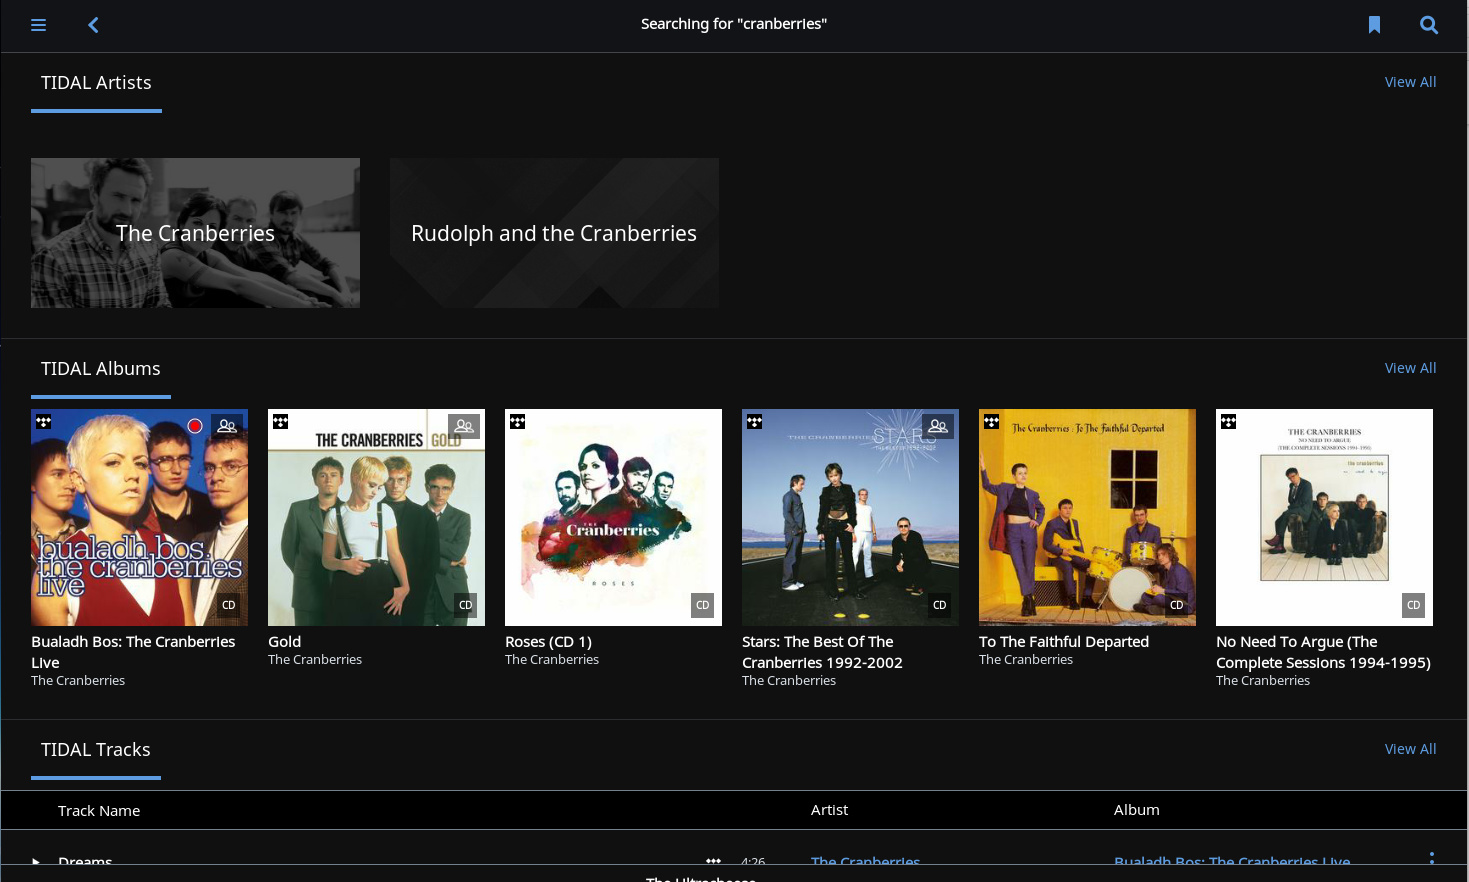Click The Cranberries artist under To The Faithful Departed

pos(1026,660)
